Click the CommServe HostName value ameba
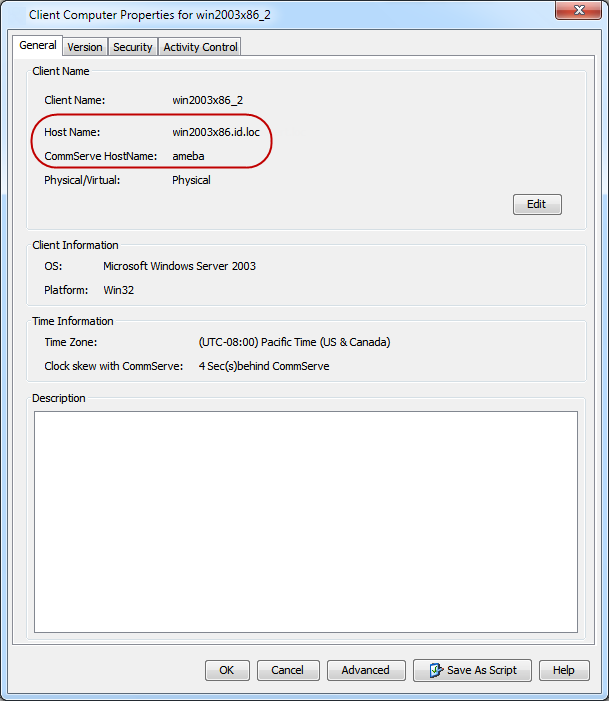 pos(189,156)
